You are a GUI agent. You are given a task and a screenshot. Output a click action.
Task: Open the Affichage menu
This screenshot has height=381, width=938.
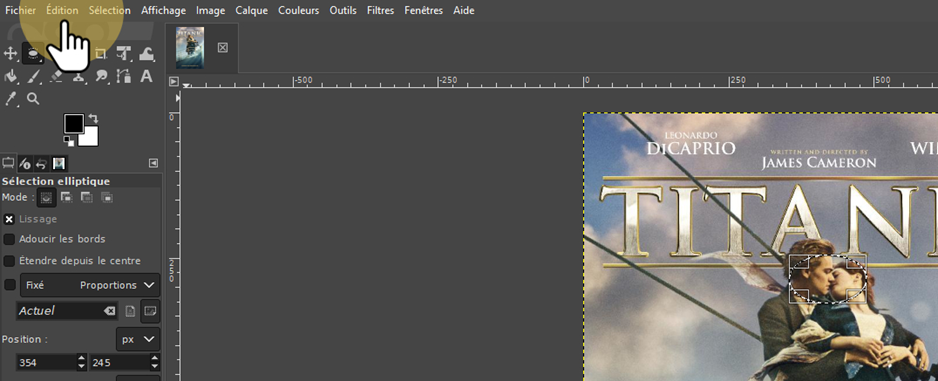click(x=163, y=10)
